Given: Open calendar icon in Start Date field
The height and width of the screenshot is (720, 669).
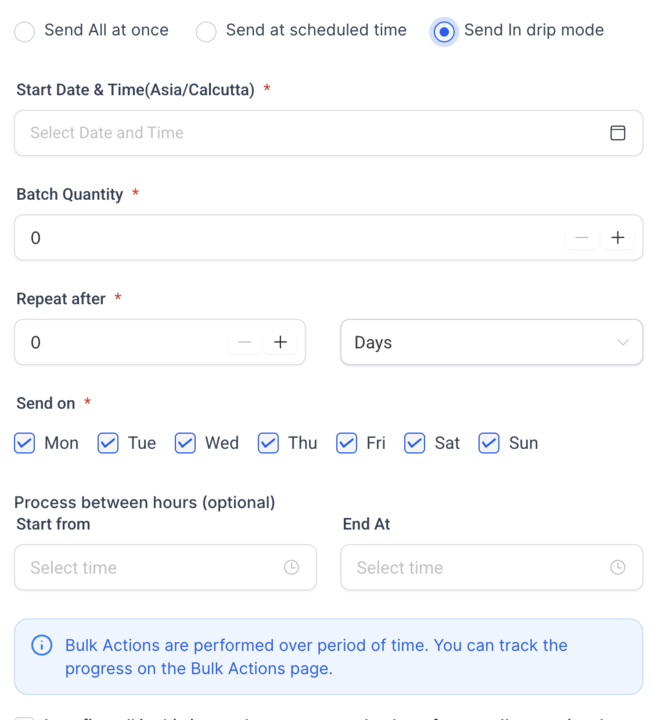Looking at the screenshot, I should click(618, 133).
